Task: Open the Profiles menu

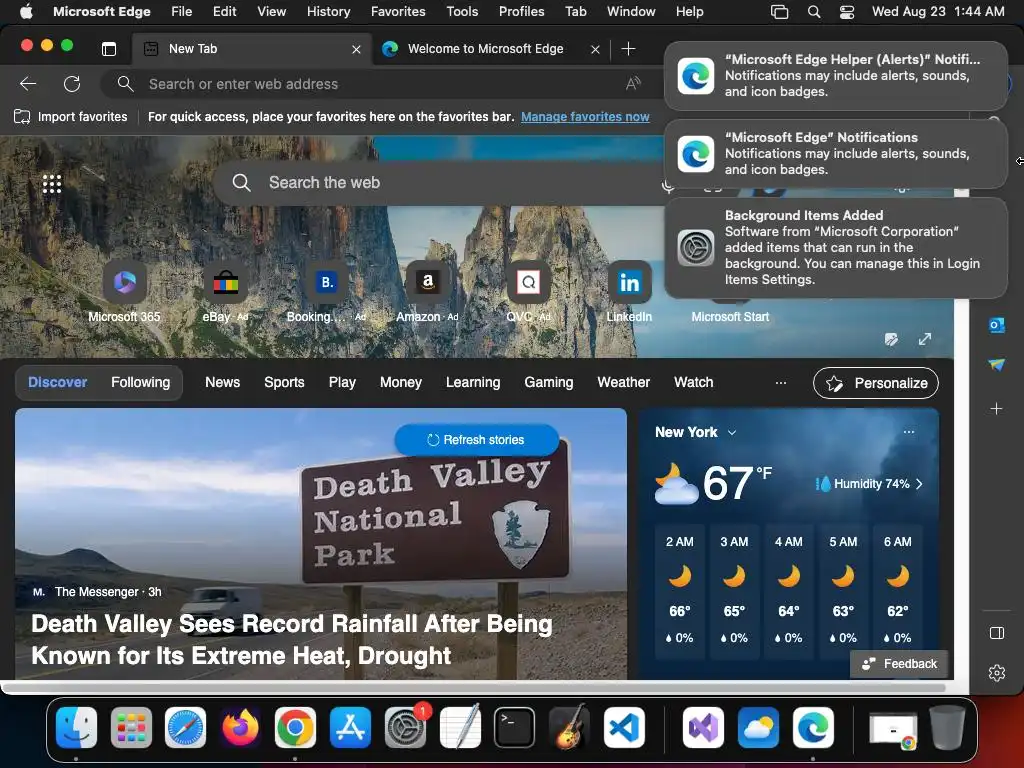Action: point(521,12)
